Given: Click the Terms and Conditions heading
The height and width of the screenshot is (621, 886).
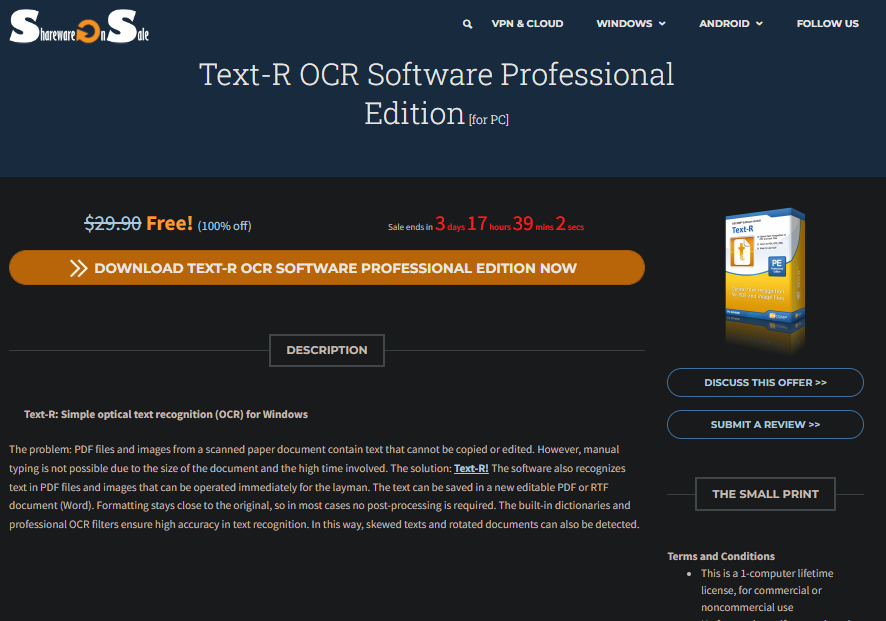Looking at the screenshot, I should [721, 556].
